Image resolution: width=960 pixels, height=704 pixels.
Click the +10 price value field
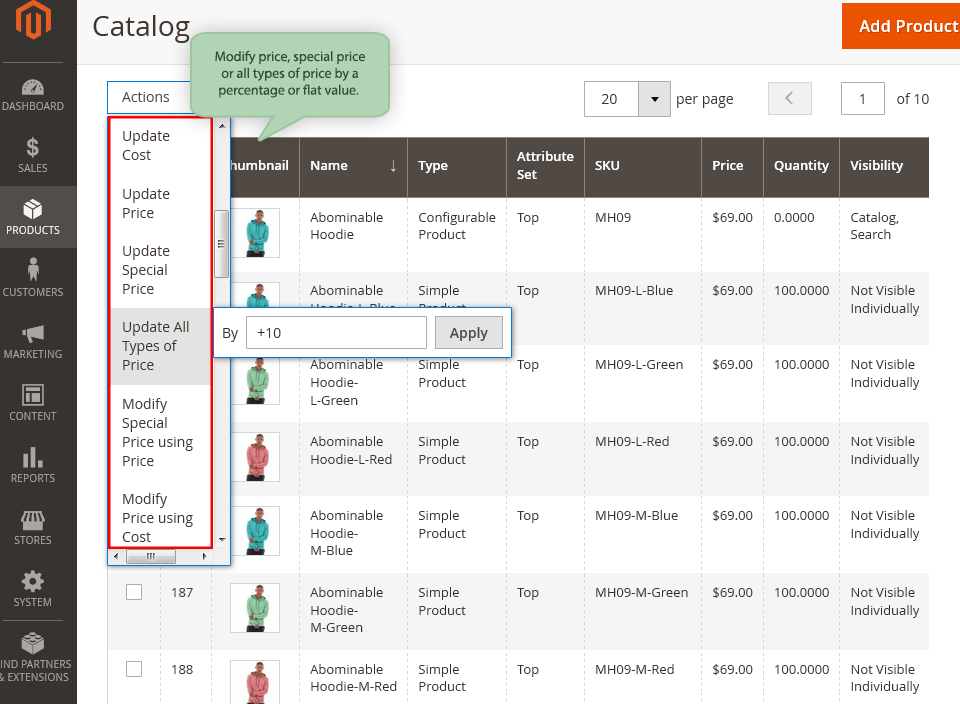point(335,333)
